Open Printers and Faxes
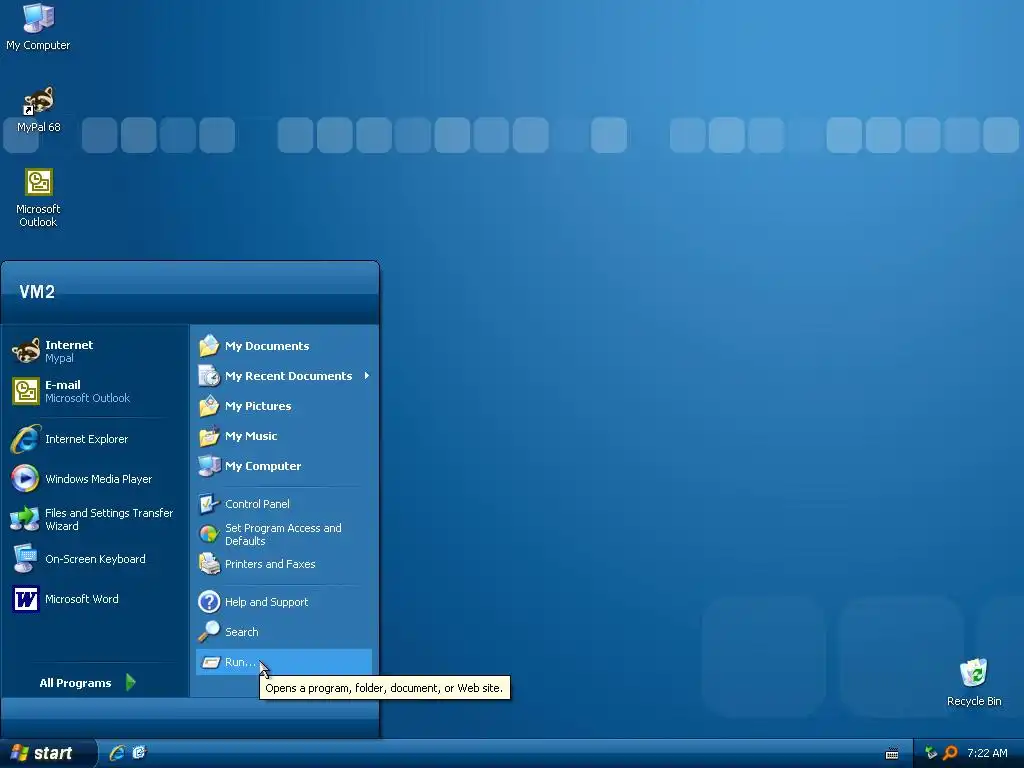Screen dimensions: 1024x768 pos(283,564)
